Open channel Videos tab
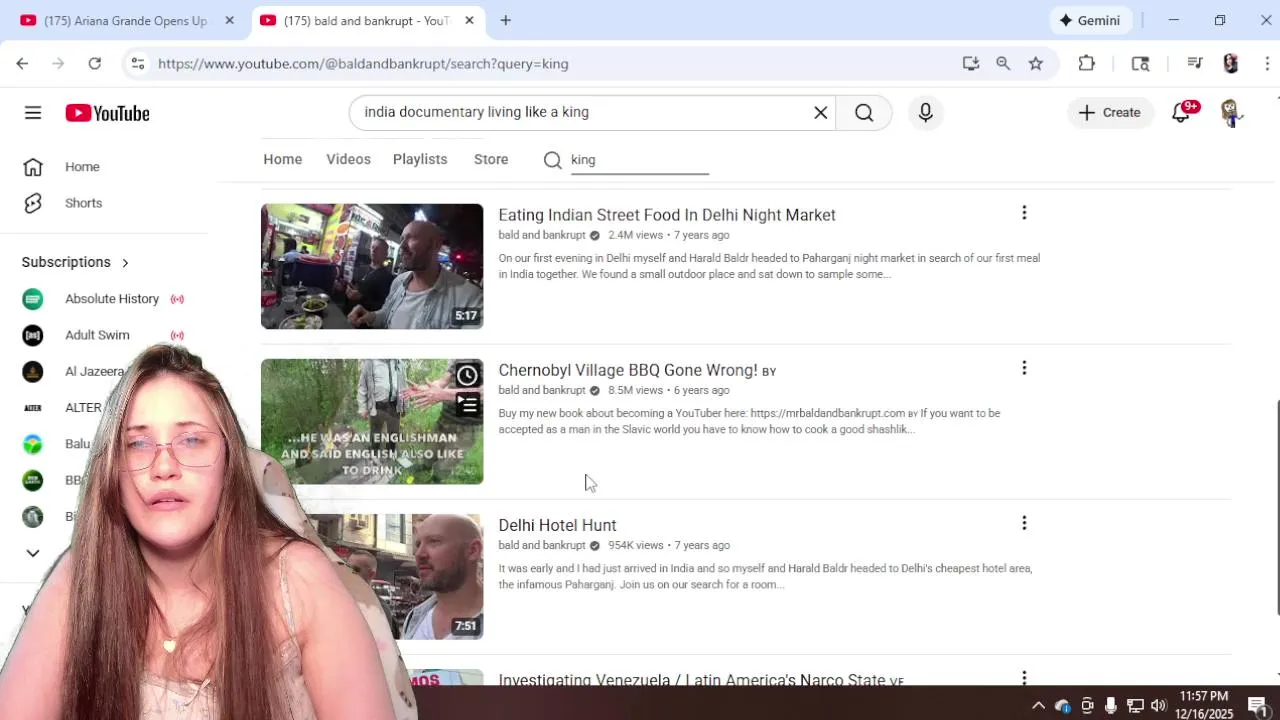The width and height of the screenshot is (1280, 720). pos(348,159)
